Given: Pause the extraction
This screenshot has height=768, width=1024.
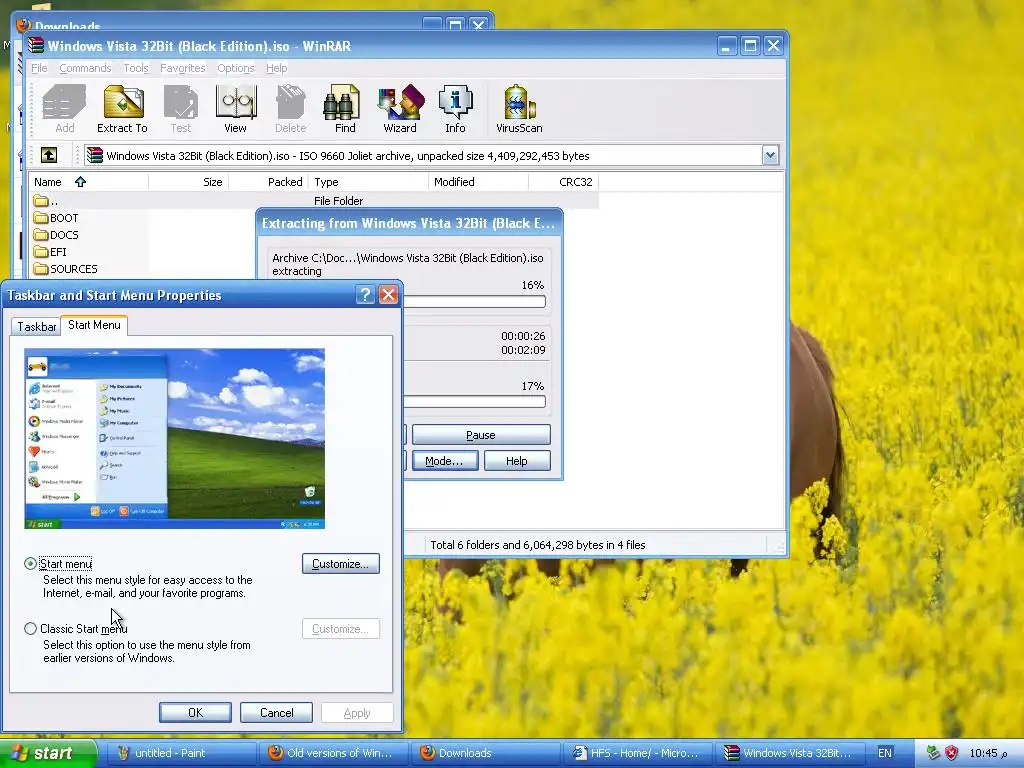Looking at the screenshot, I should point(481,435).
